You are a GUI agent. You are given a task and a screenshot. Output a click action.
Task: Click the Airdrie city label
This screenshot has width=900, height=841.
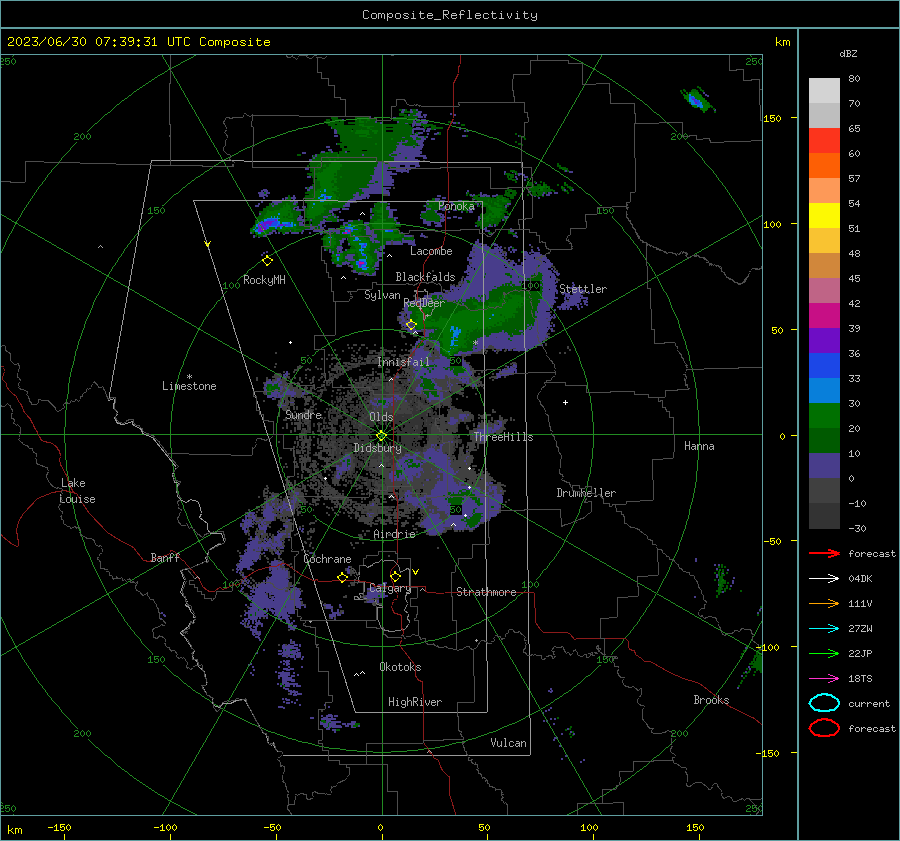[394, 534]
